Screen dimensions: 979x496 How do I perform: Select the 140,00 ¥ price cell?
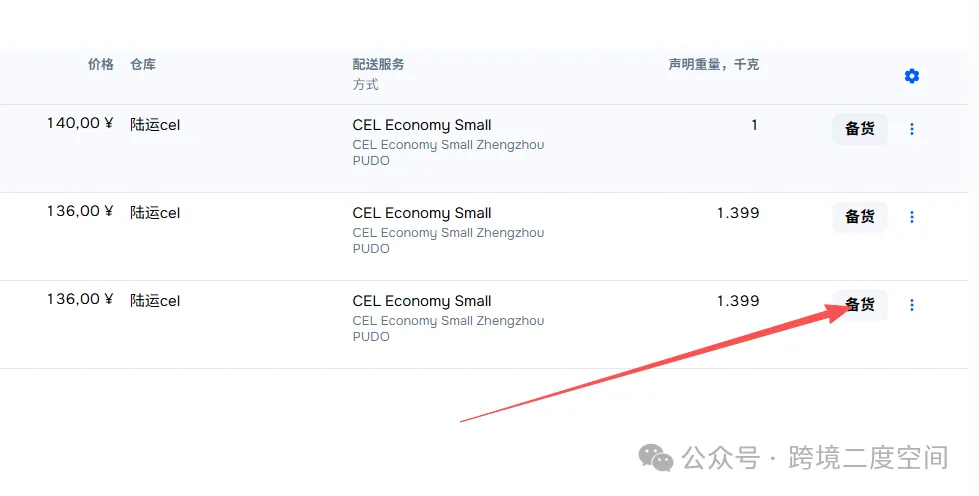pos(80,123)
